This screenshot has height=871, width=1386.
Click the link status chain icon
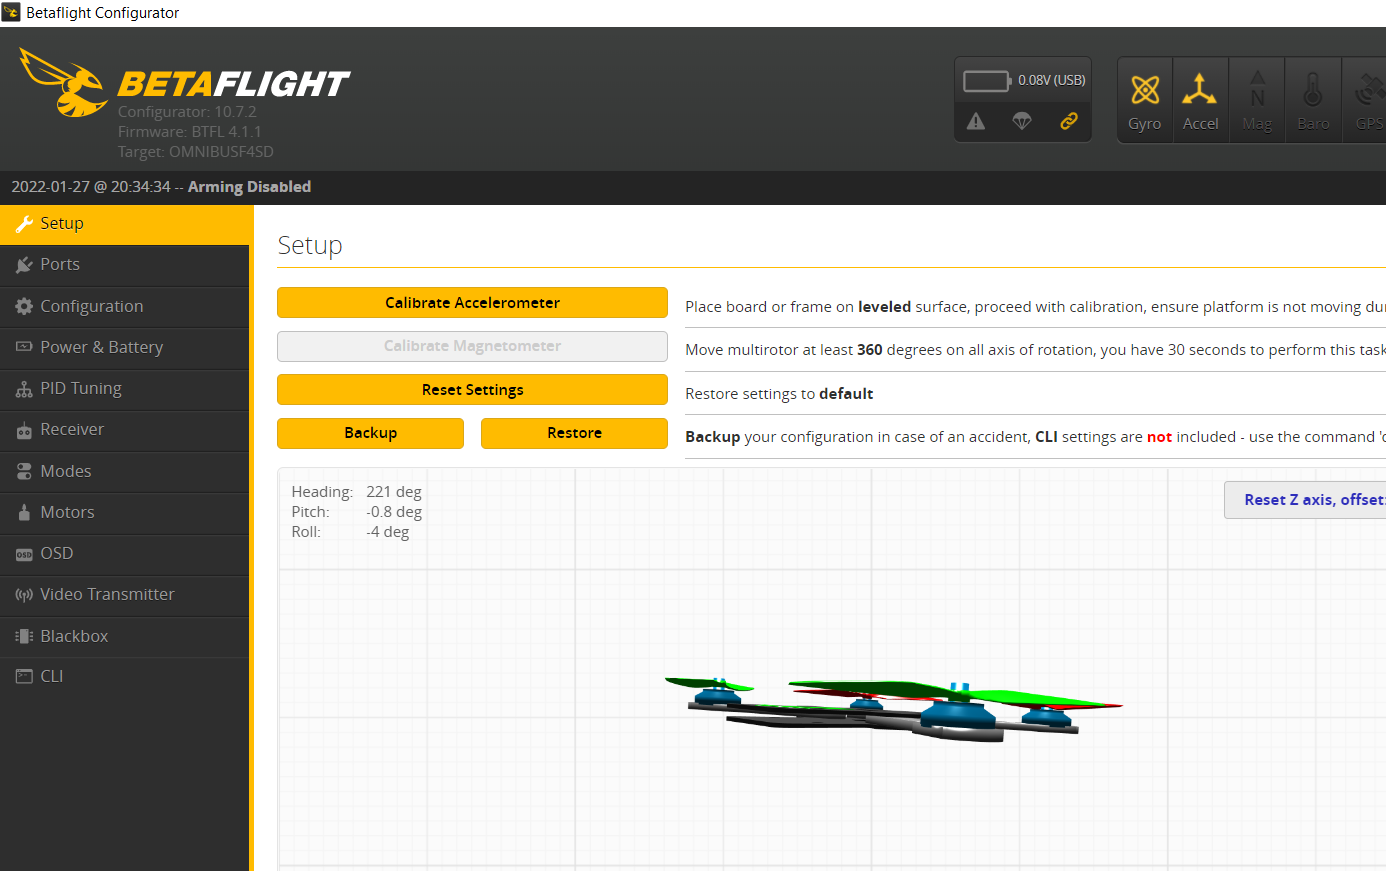coord(1069,121)
